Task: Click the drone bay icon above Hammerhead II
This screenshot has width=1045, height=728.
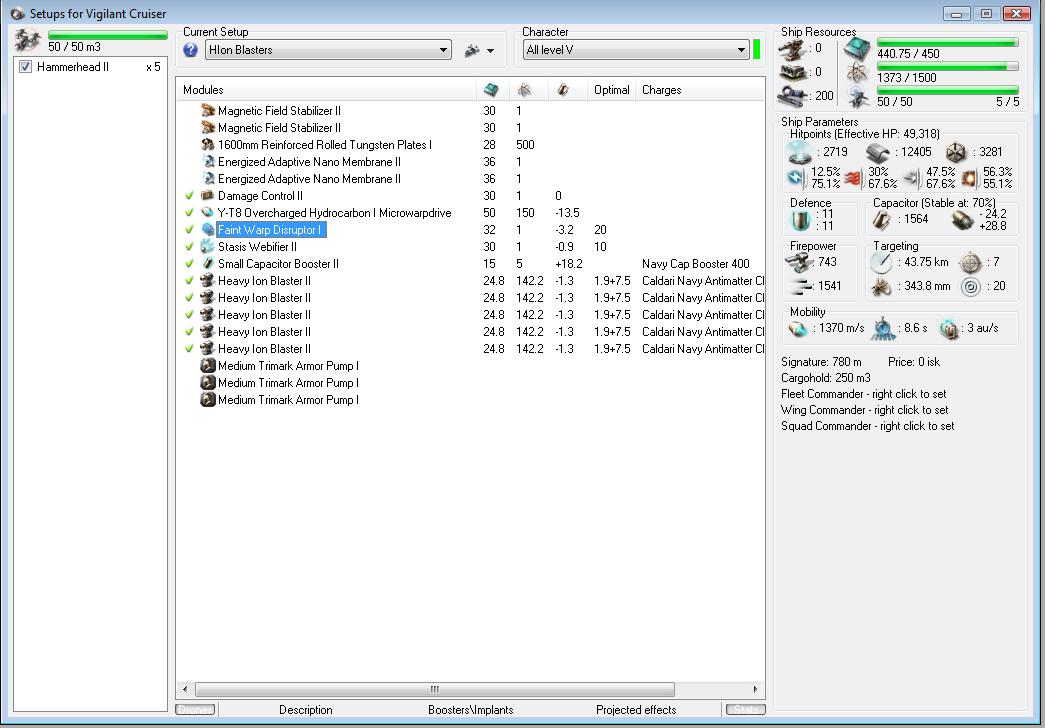Action: 28,41
